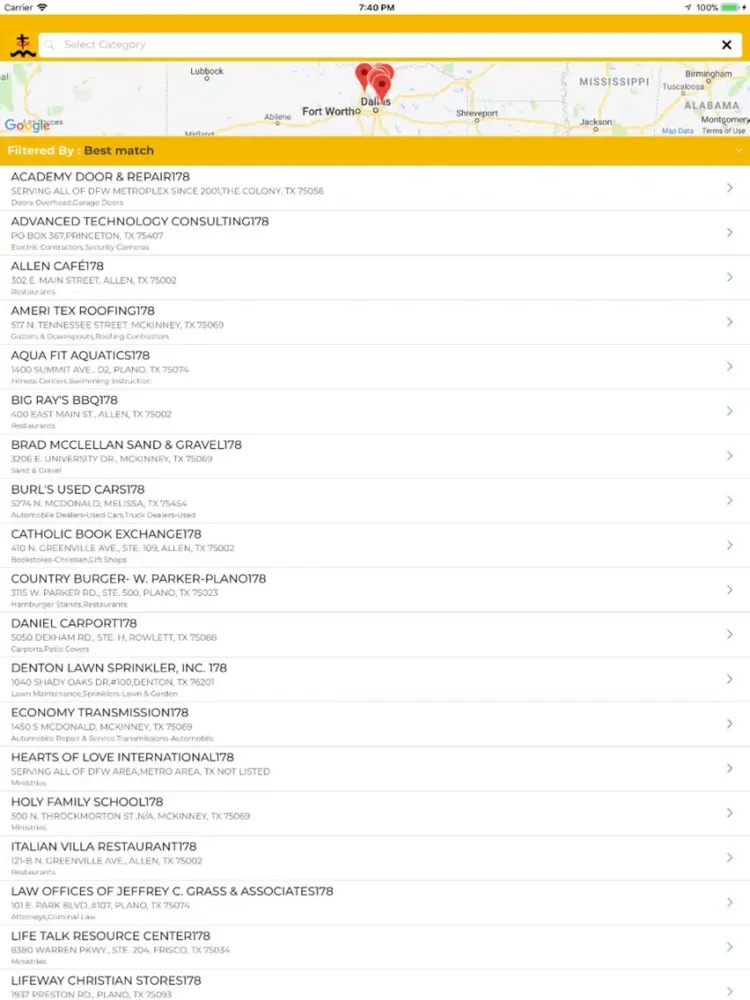Tap the Wi-Fi status bar icon

[x=42, y=7]
